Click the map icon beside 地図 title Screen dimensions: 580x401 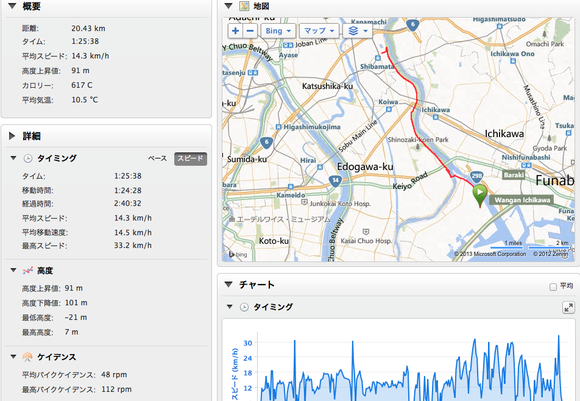click(244, 6)
